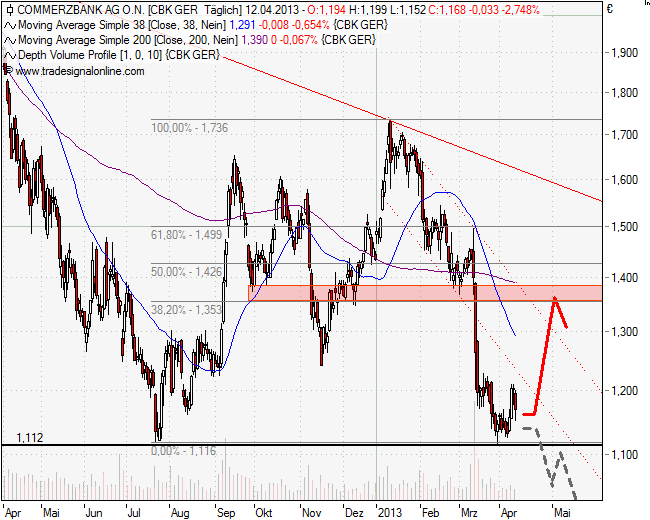
Task: Click the open value O:1,194
Action: [326, 10]
